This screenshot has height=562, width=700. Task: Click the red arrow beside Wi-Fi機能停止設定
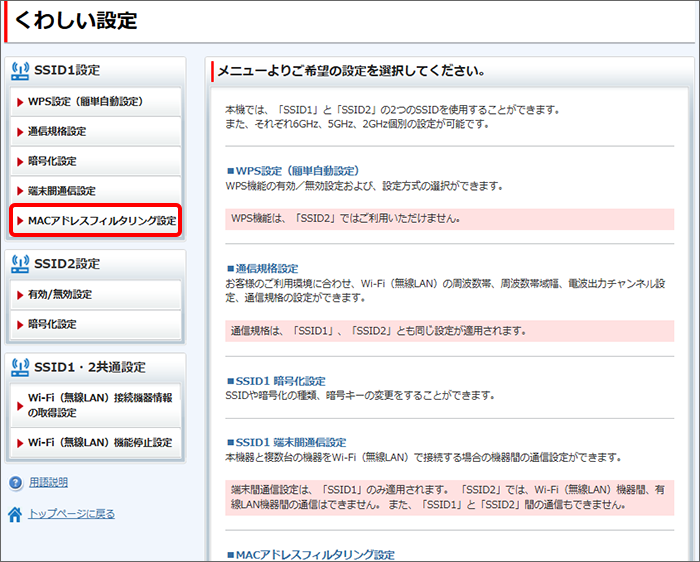tap(20, 443)
